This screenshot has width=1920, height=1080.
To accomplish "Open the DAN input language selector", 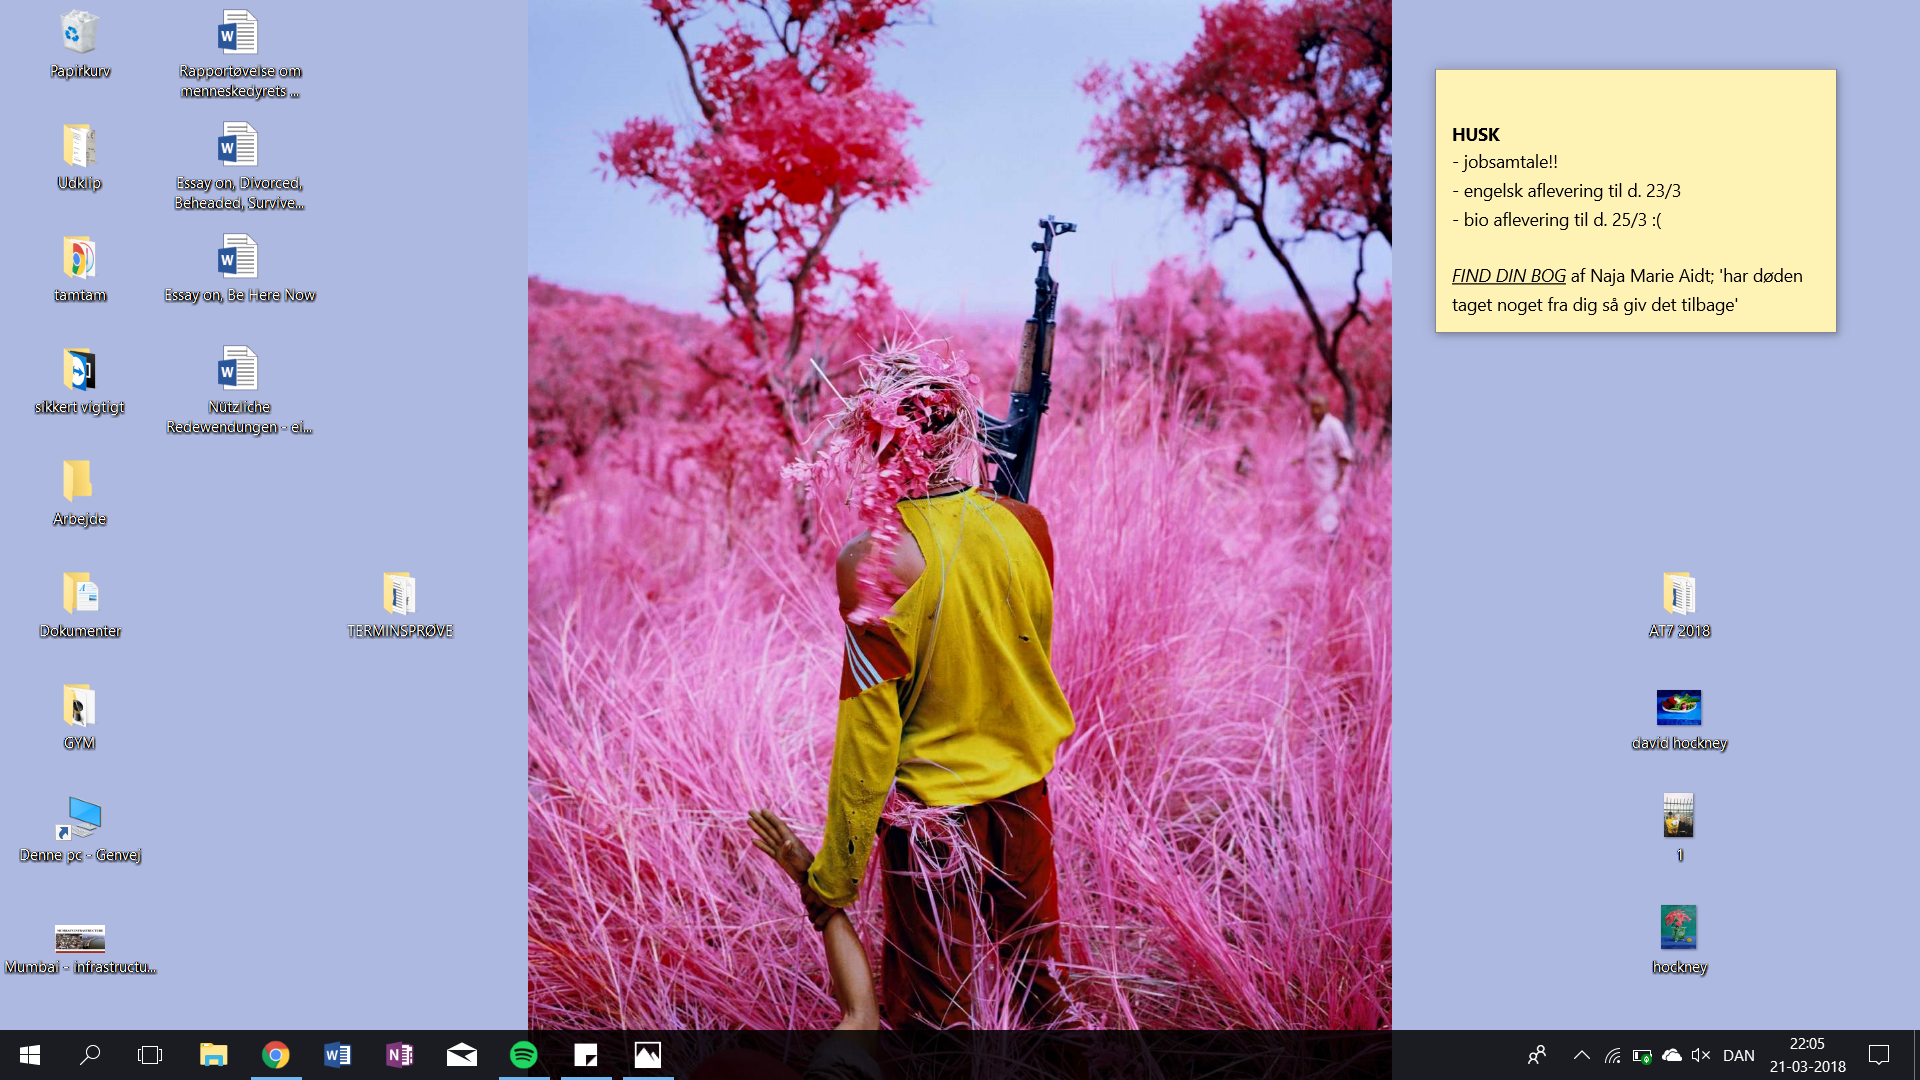I will coord(1739,1055).
